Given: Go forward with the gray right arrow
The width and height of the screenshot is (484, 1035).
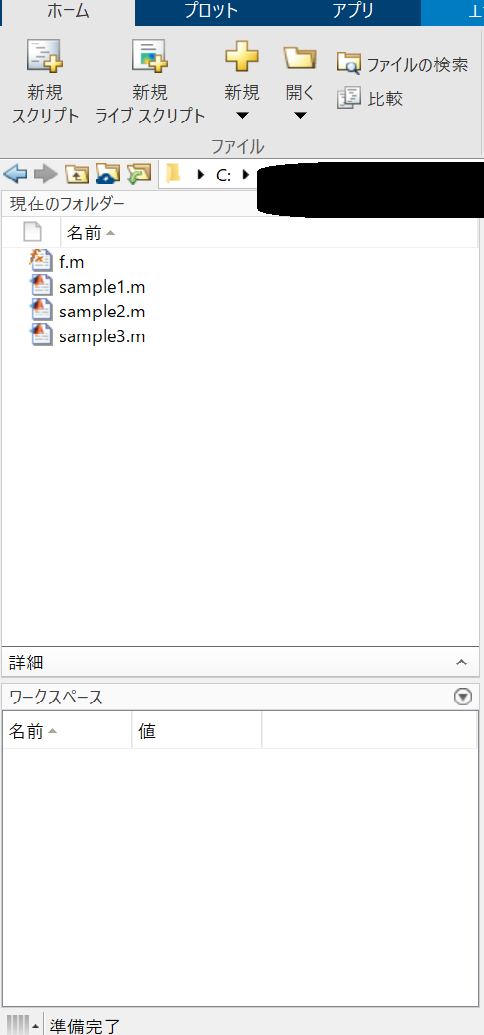Looking at the screenshot, I should [x=46, y=174].
